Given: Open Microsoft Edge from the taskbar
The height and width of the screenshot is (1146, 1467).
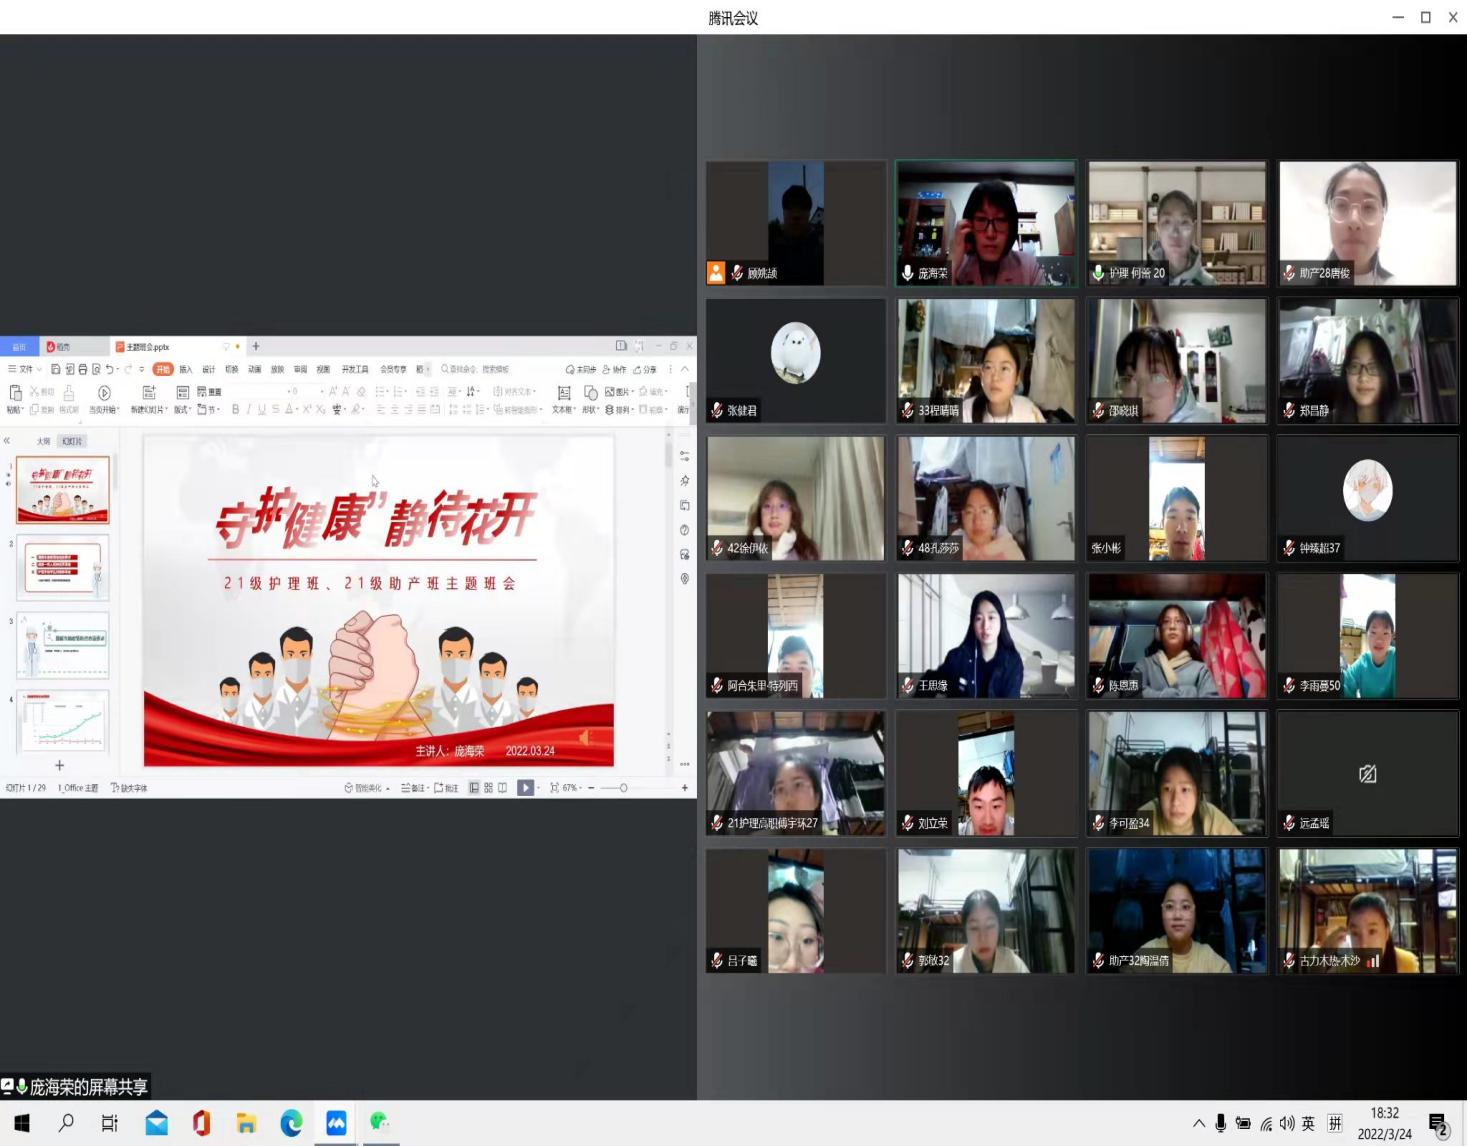Looking at the screenshot, I should tap(291, 1123).
